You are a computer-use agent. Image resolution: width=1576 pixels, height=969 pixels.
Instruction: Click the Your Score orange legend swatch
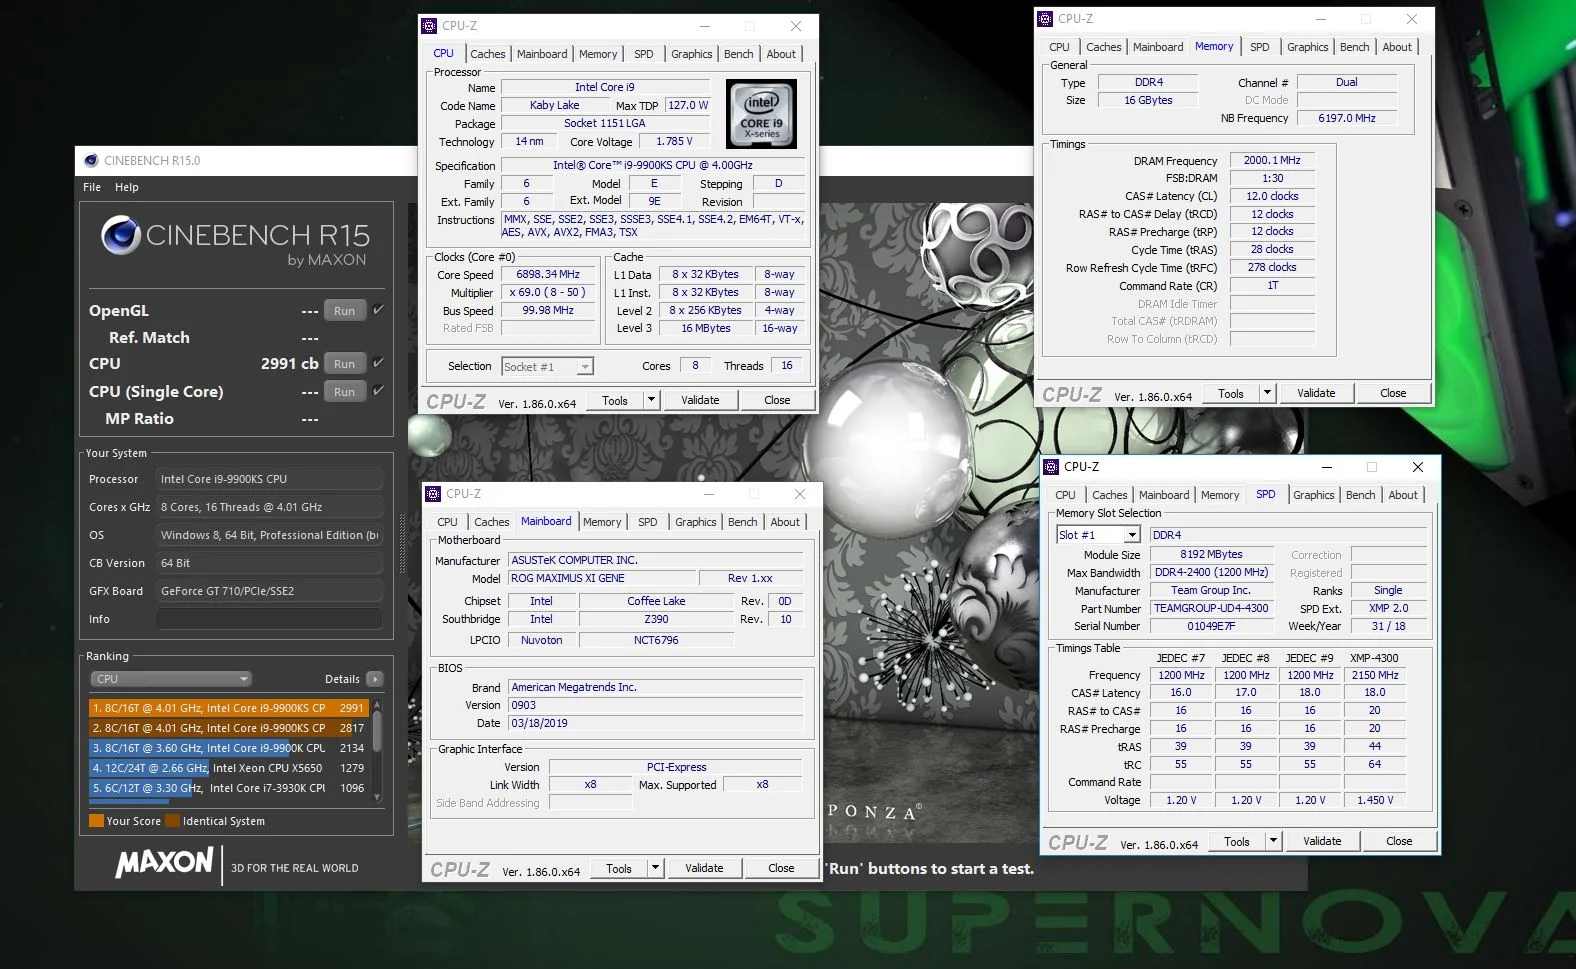(x=96, y=821)
